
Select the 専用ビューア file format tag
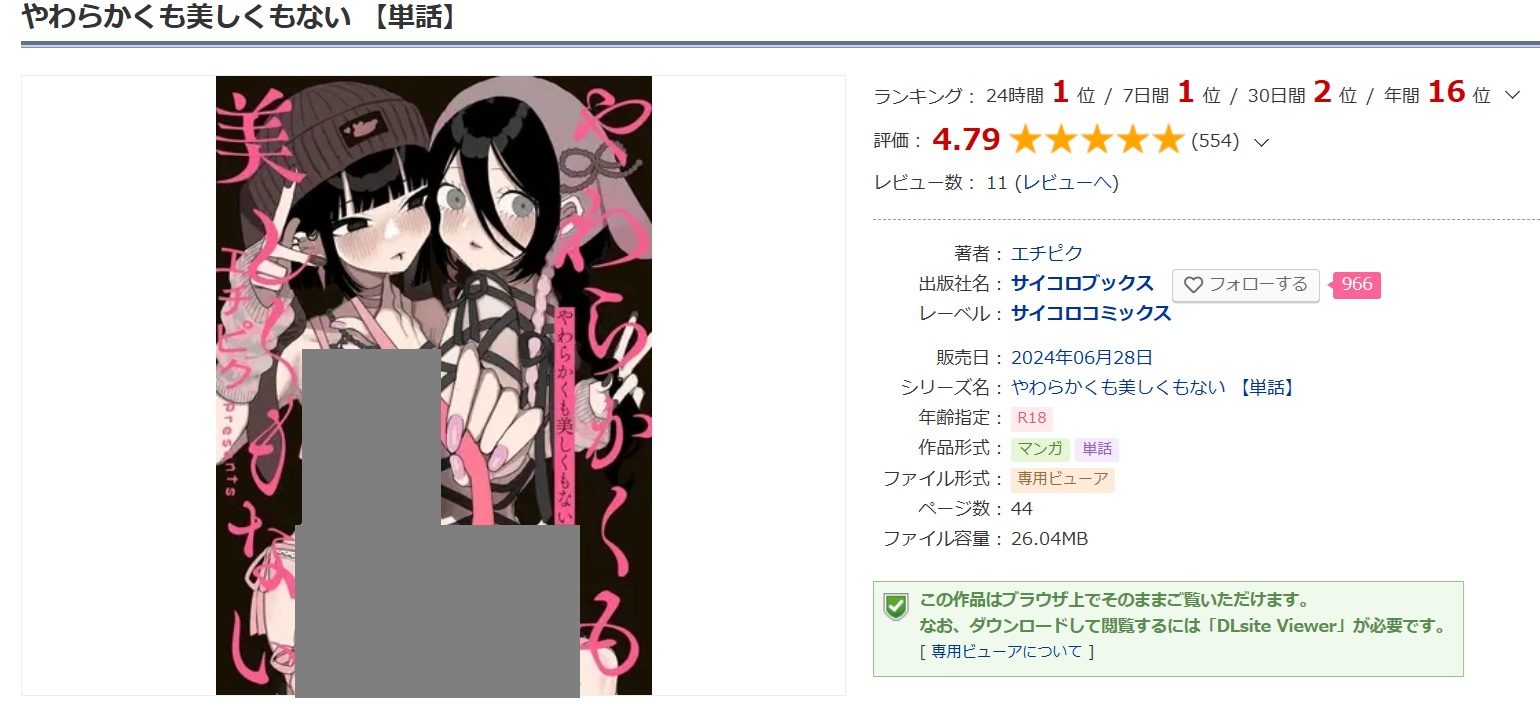(1063, 479)
